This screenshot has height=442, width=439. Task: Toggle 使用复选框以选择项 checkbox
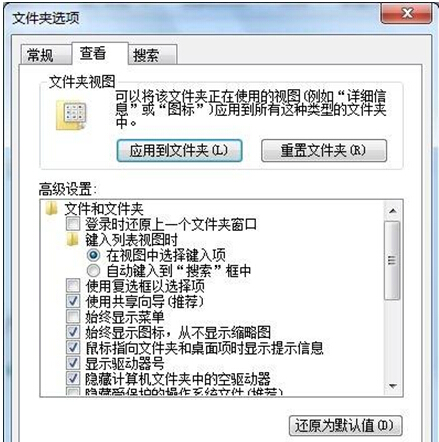(x=73, y=286)
